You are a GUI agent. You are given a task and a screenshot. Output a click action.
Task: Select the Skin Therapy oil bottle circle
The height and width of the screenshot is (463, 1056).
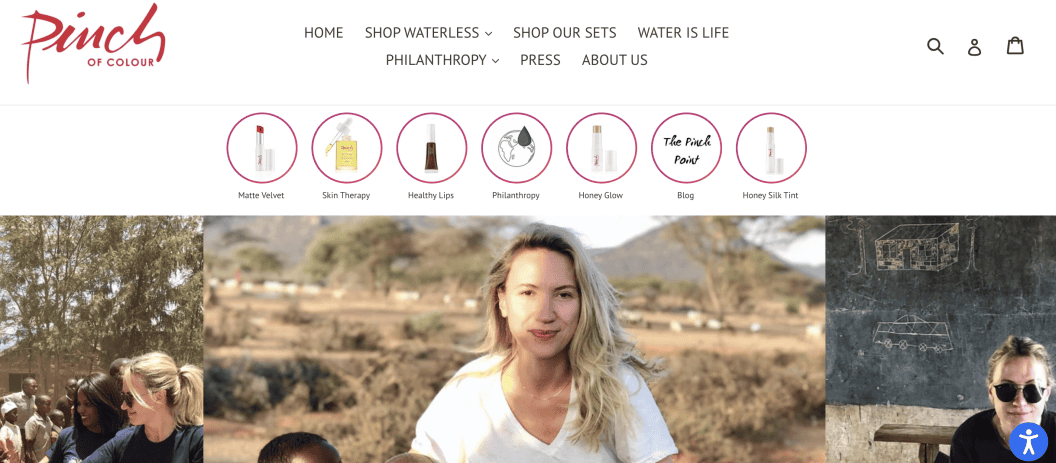point(346,148)
